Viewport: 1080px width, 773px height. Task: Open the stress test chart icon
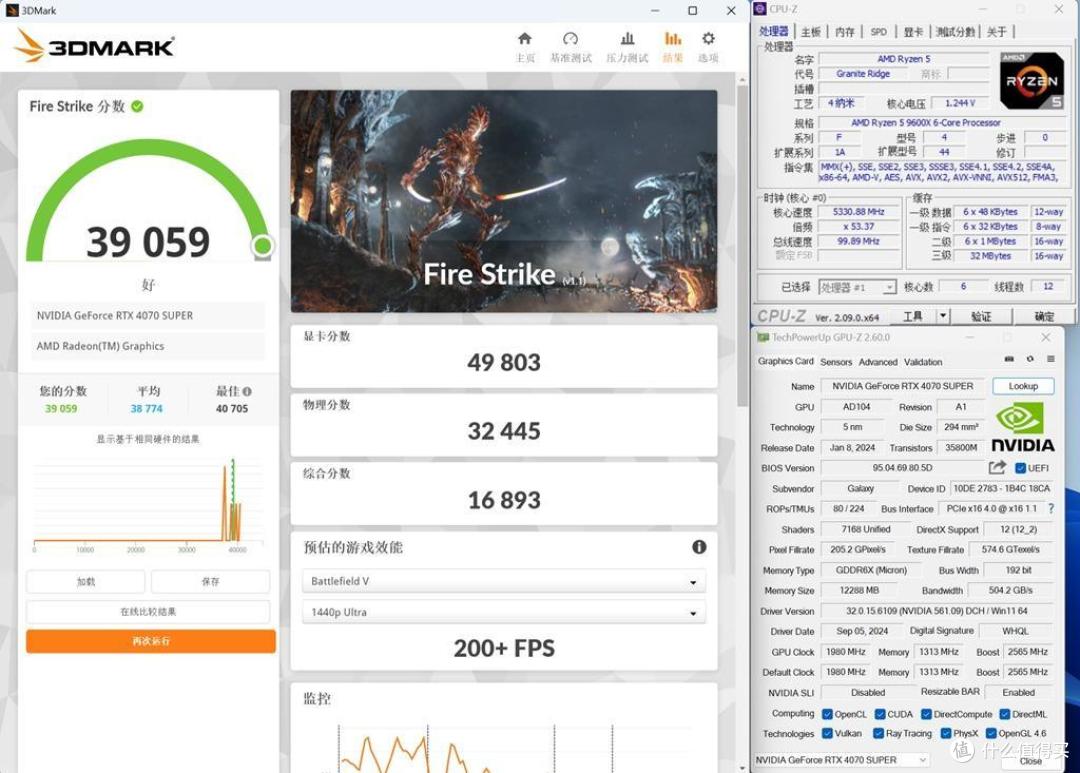[627, 39]
